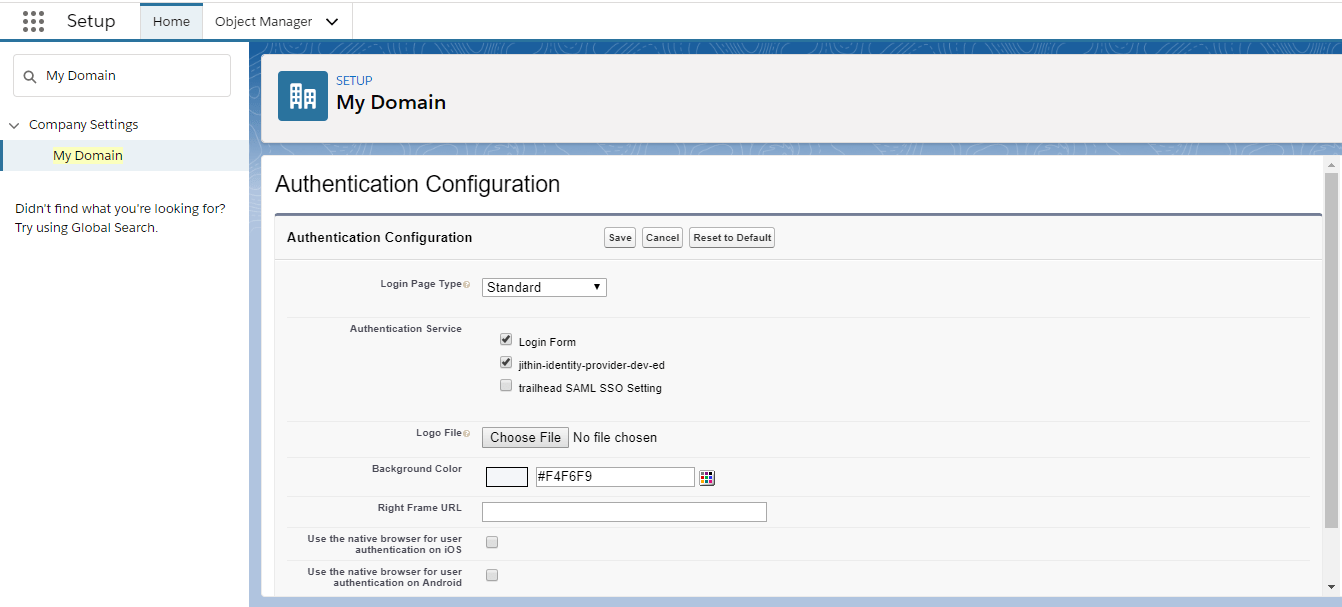
Task: Toggle the Login Form checkbox
Action: click(x=506, y=340)
